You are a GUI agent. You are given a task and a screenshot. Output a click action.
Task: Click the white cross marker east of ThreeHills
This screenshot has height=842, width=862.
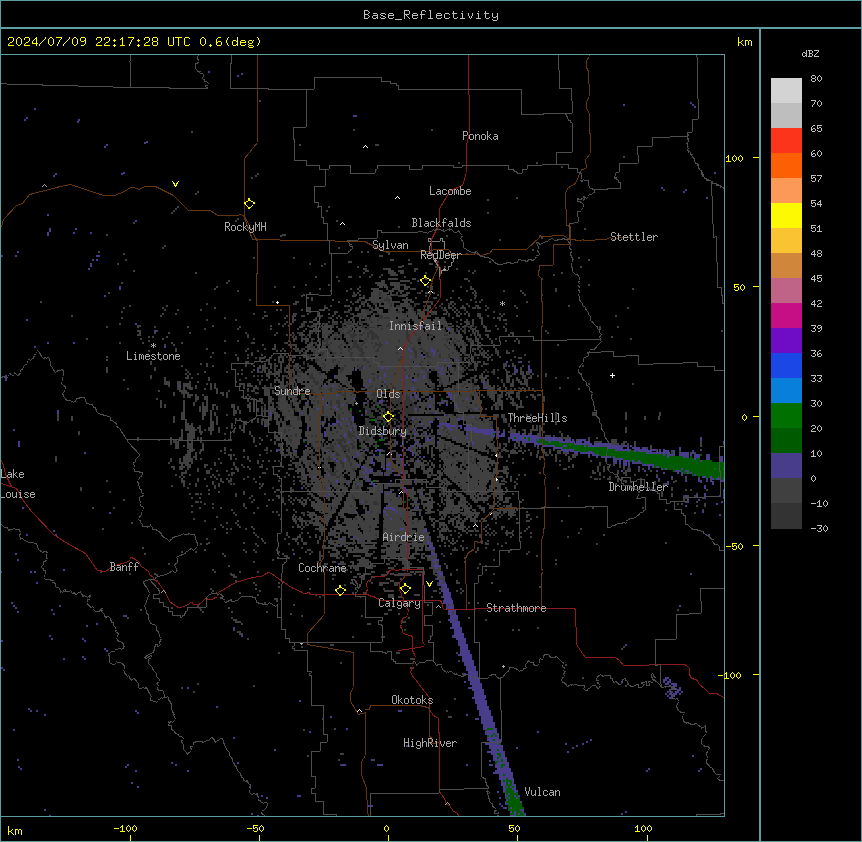point(612,375)
